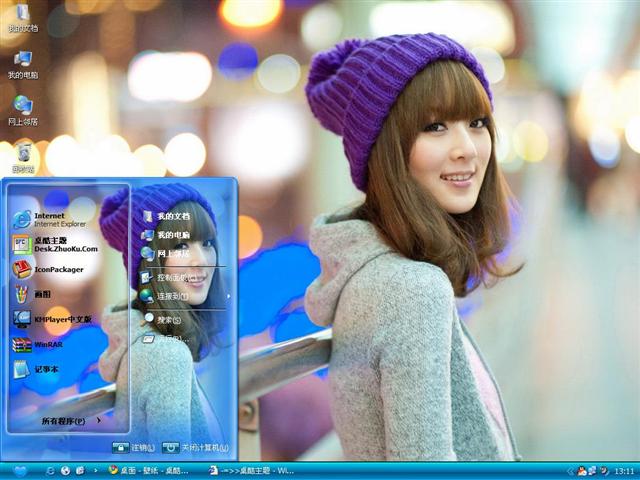Open 我的文档 desktop icon
The height and width of the screenshot is (480, 640).
coord(23,18)
